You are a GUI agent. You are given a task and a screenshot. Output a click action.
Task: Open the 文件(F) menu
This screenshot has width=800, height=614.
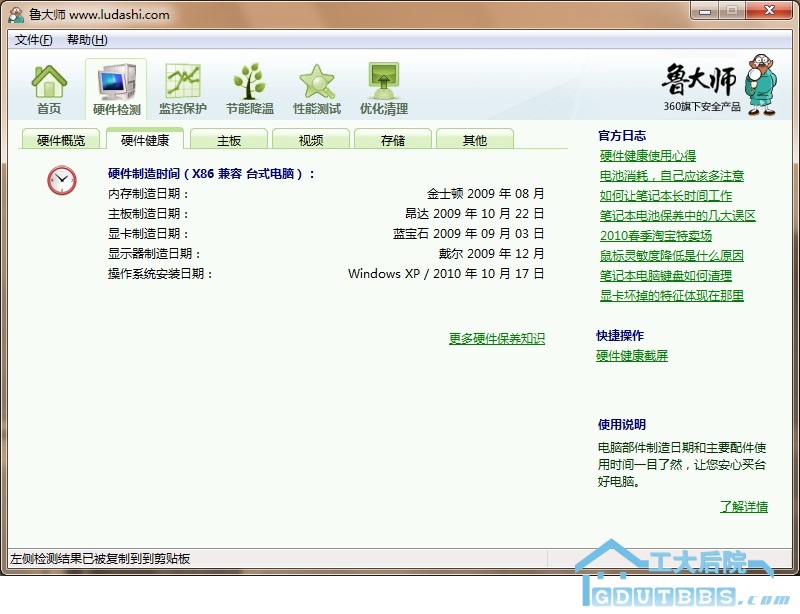click(x=33, y=40)
